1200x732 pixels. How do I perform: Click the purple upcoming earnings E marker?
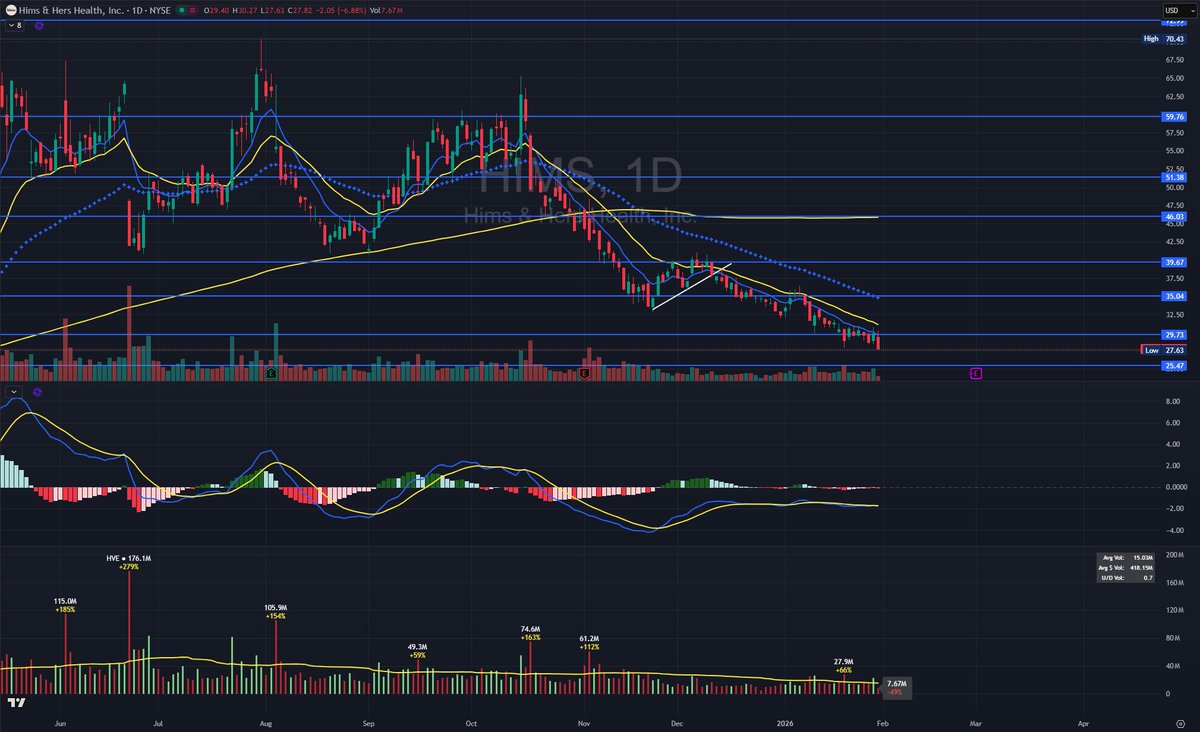pos(976,372)
